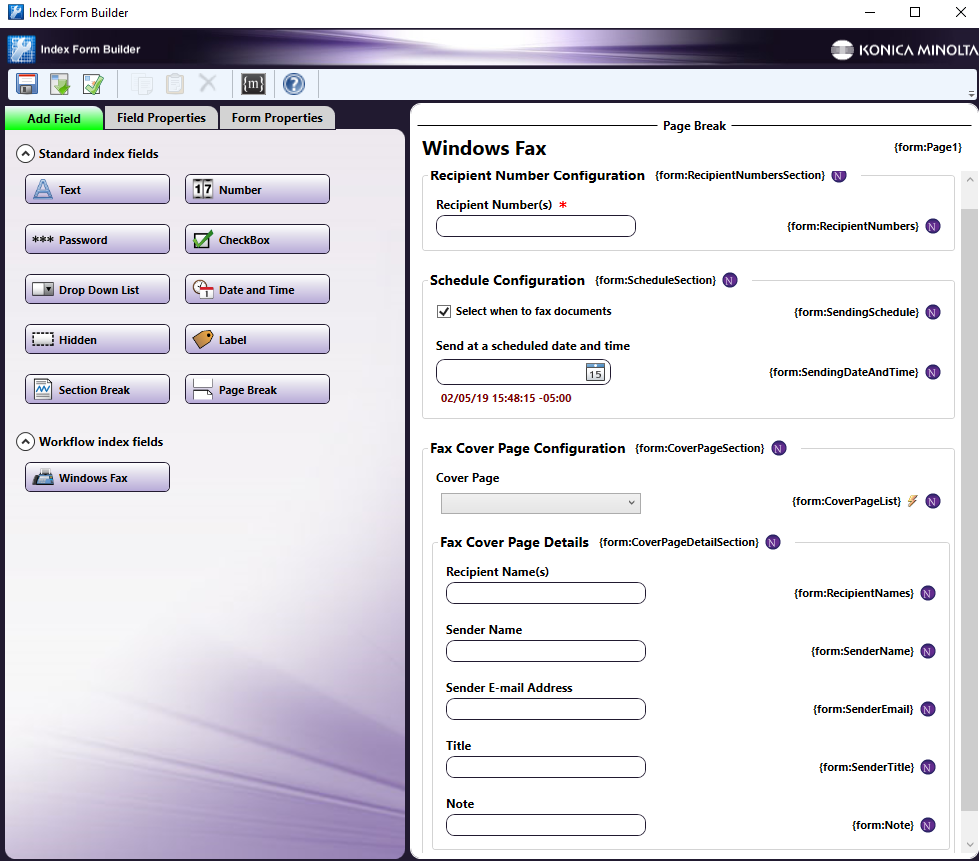
Task: Add a Drop Down List field
Action: 97,289
